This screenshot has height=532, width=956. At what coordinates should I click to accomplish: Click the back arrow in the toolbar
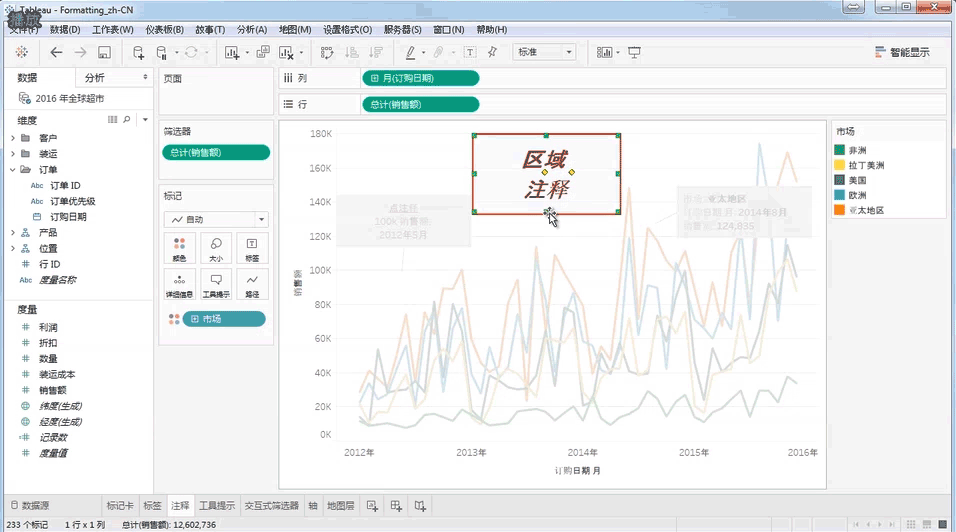pos(56,52)
